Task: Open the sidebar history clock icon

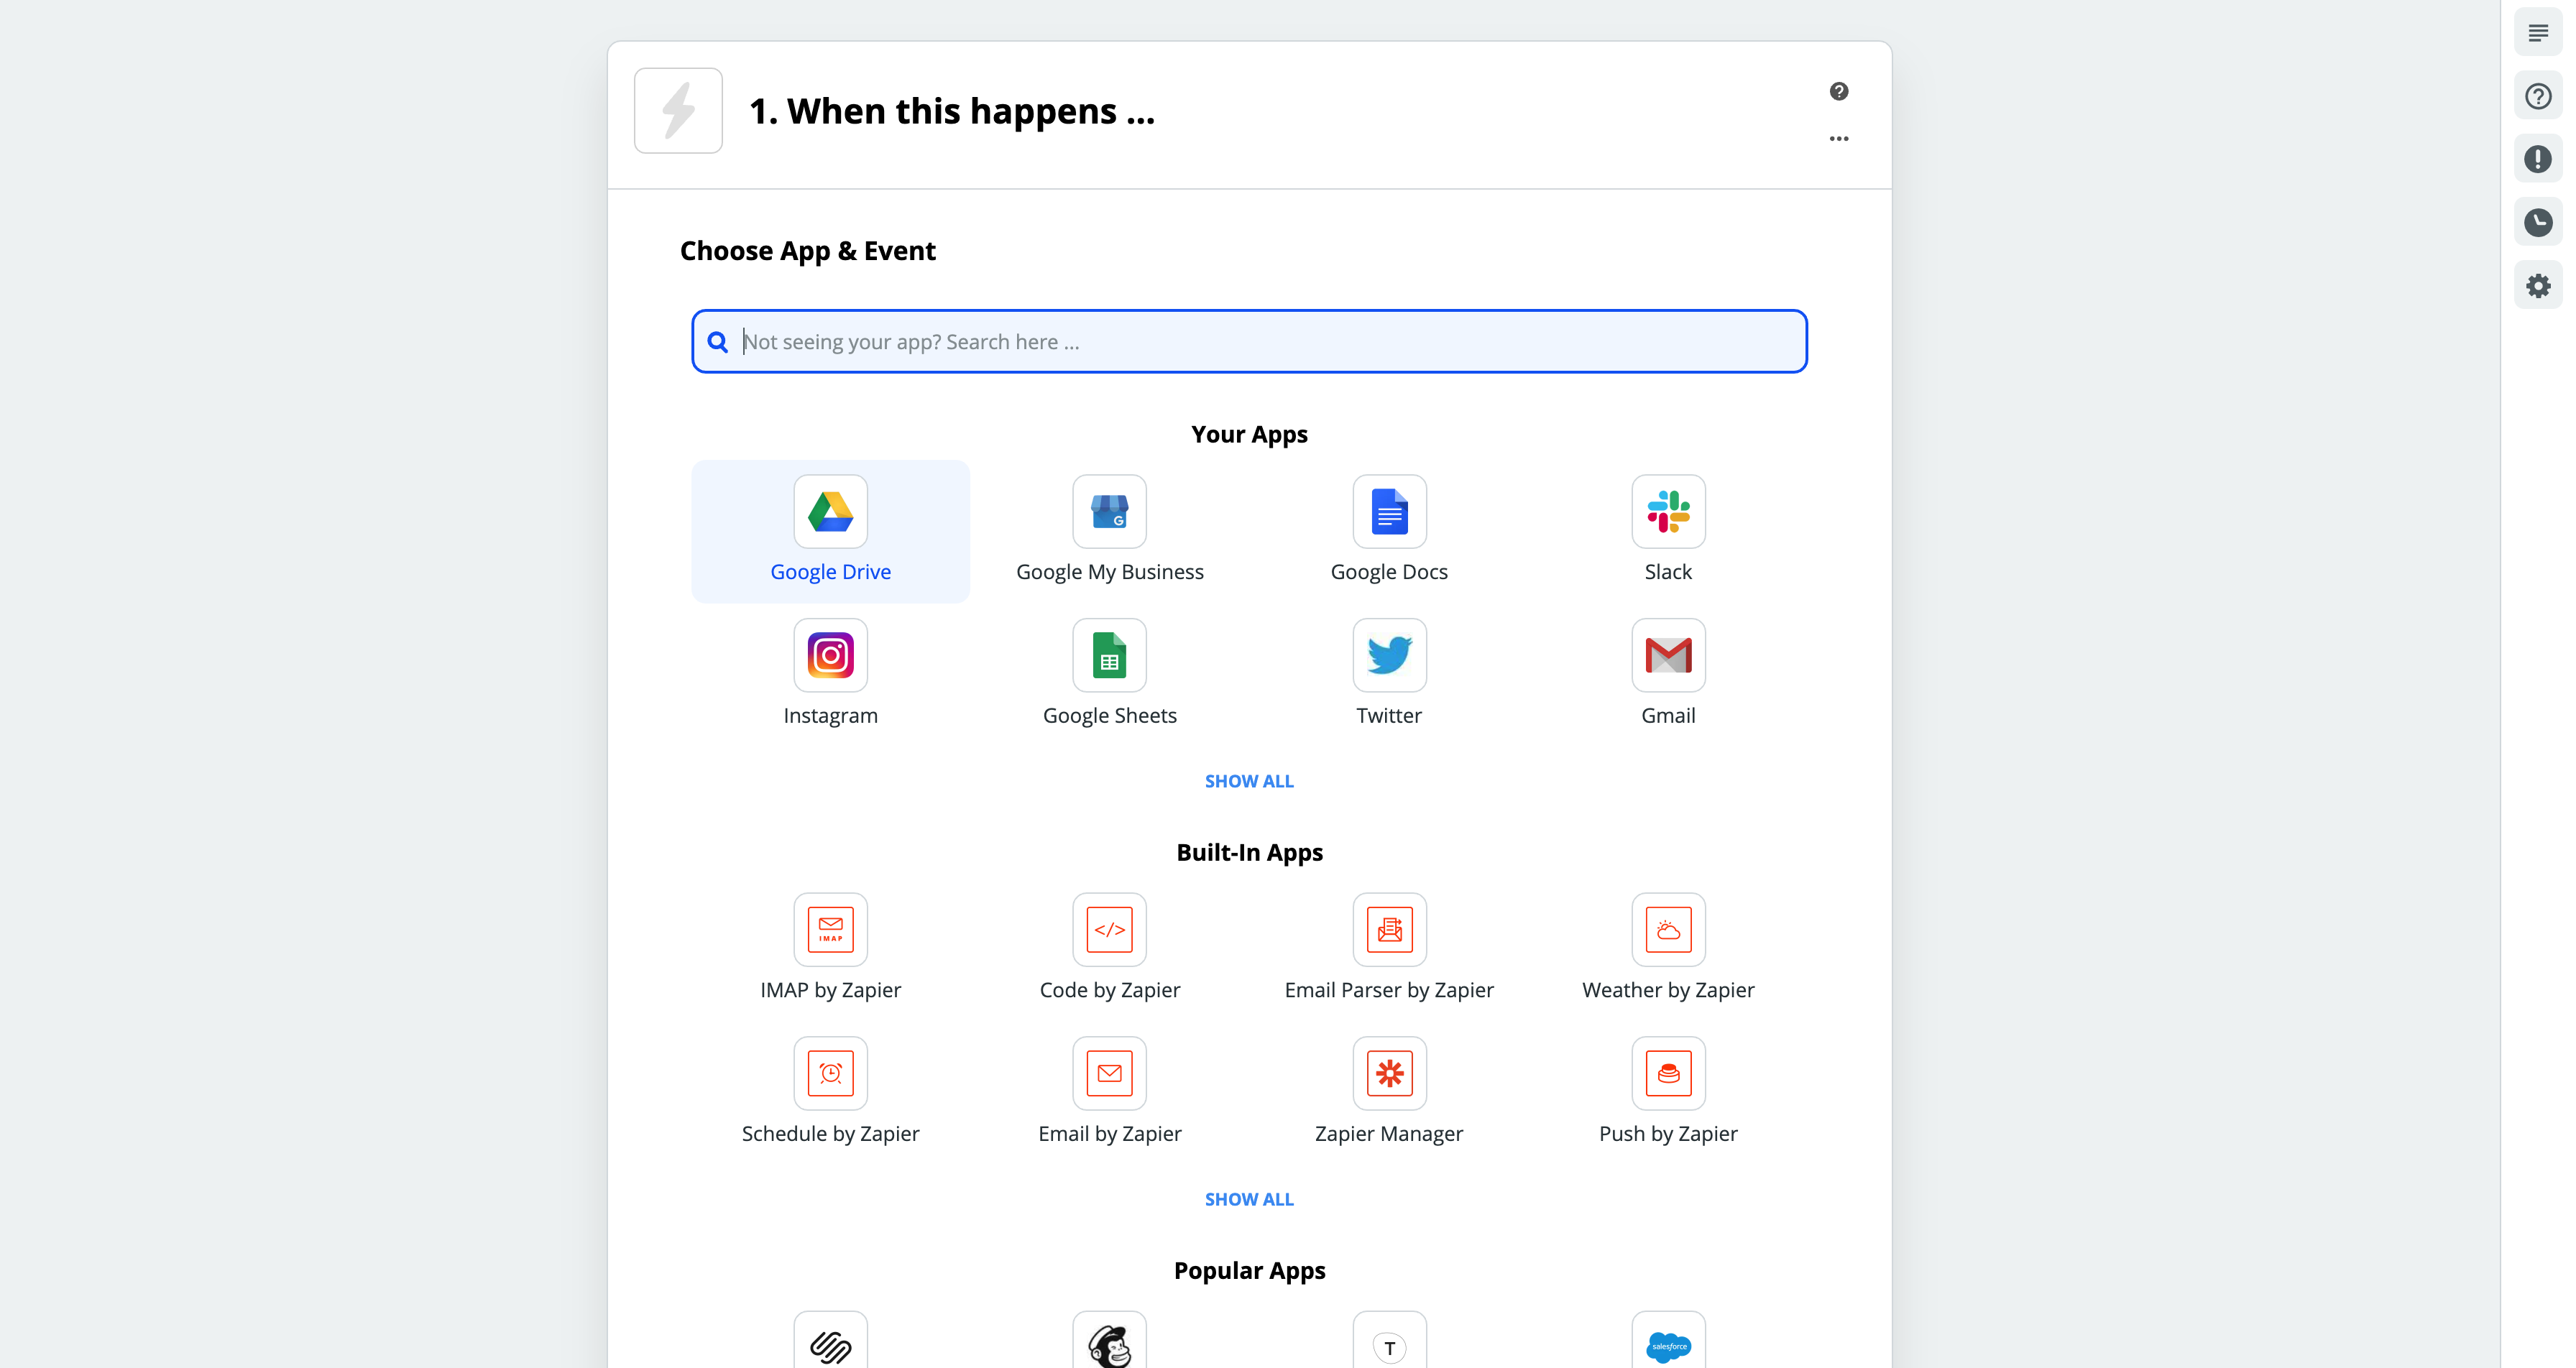Action: 2537,222
